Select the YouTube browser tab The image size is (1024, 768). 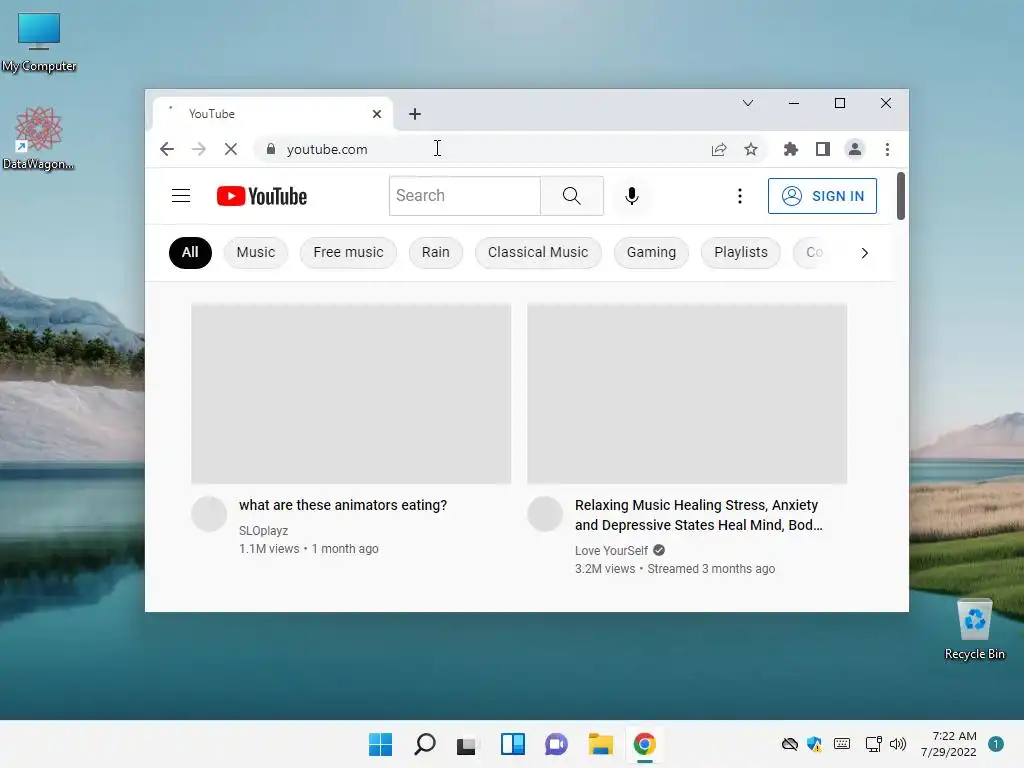[272, 114]
